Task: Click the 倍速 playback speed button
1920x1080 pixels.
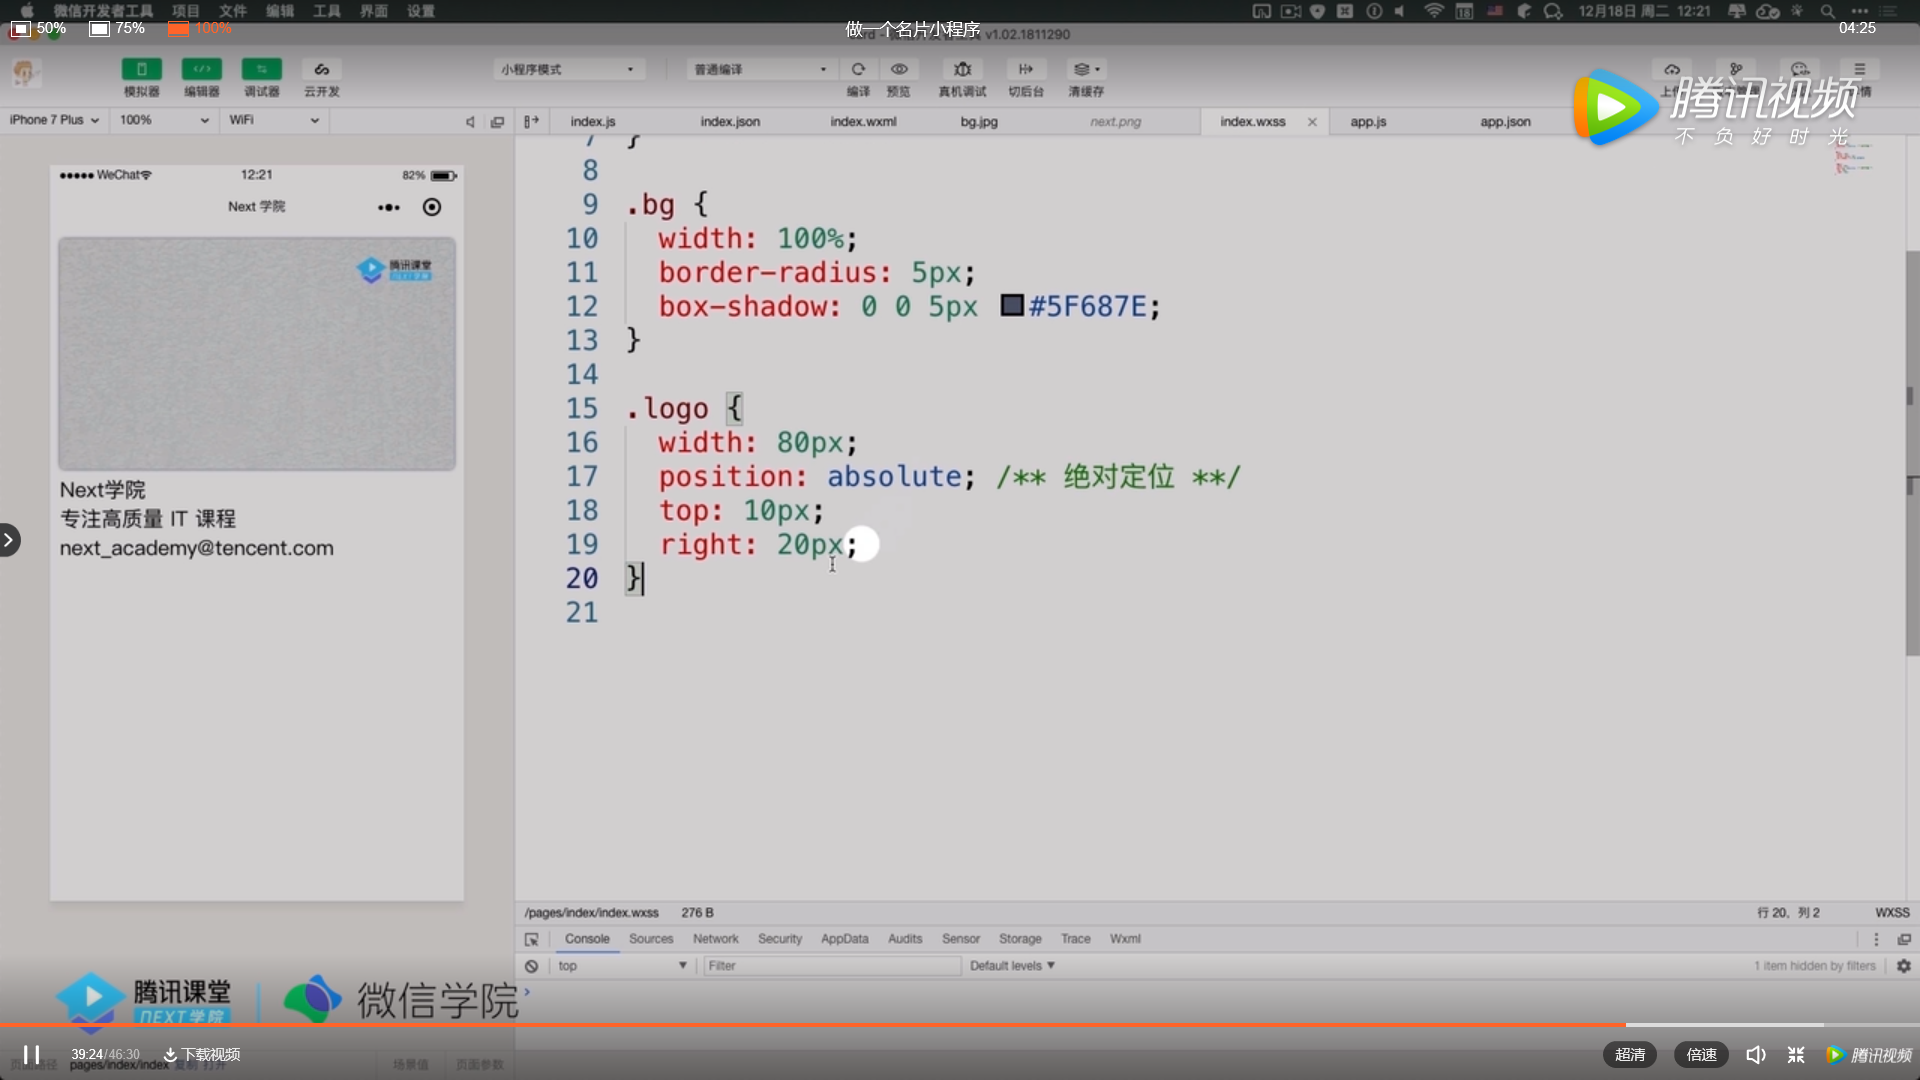Action: pos(1701,1054)
